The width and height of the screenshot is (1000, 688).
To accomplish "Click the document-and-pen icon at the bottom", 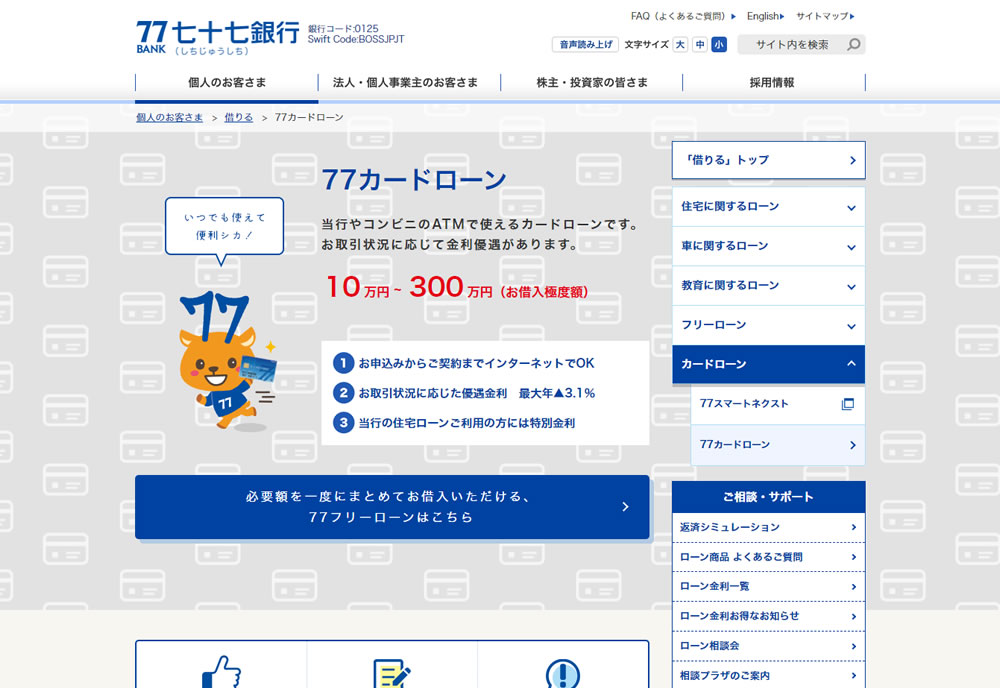I will [x=392, y=676].
